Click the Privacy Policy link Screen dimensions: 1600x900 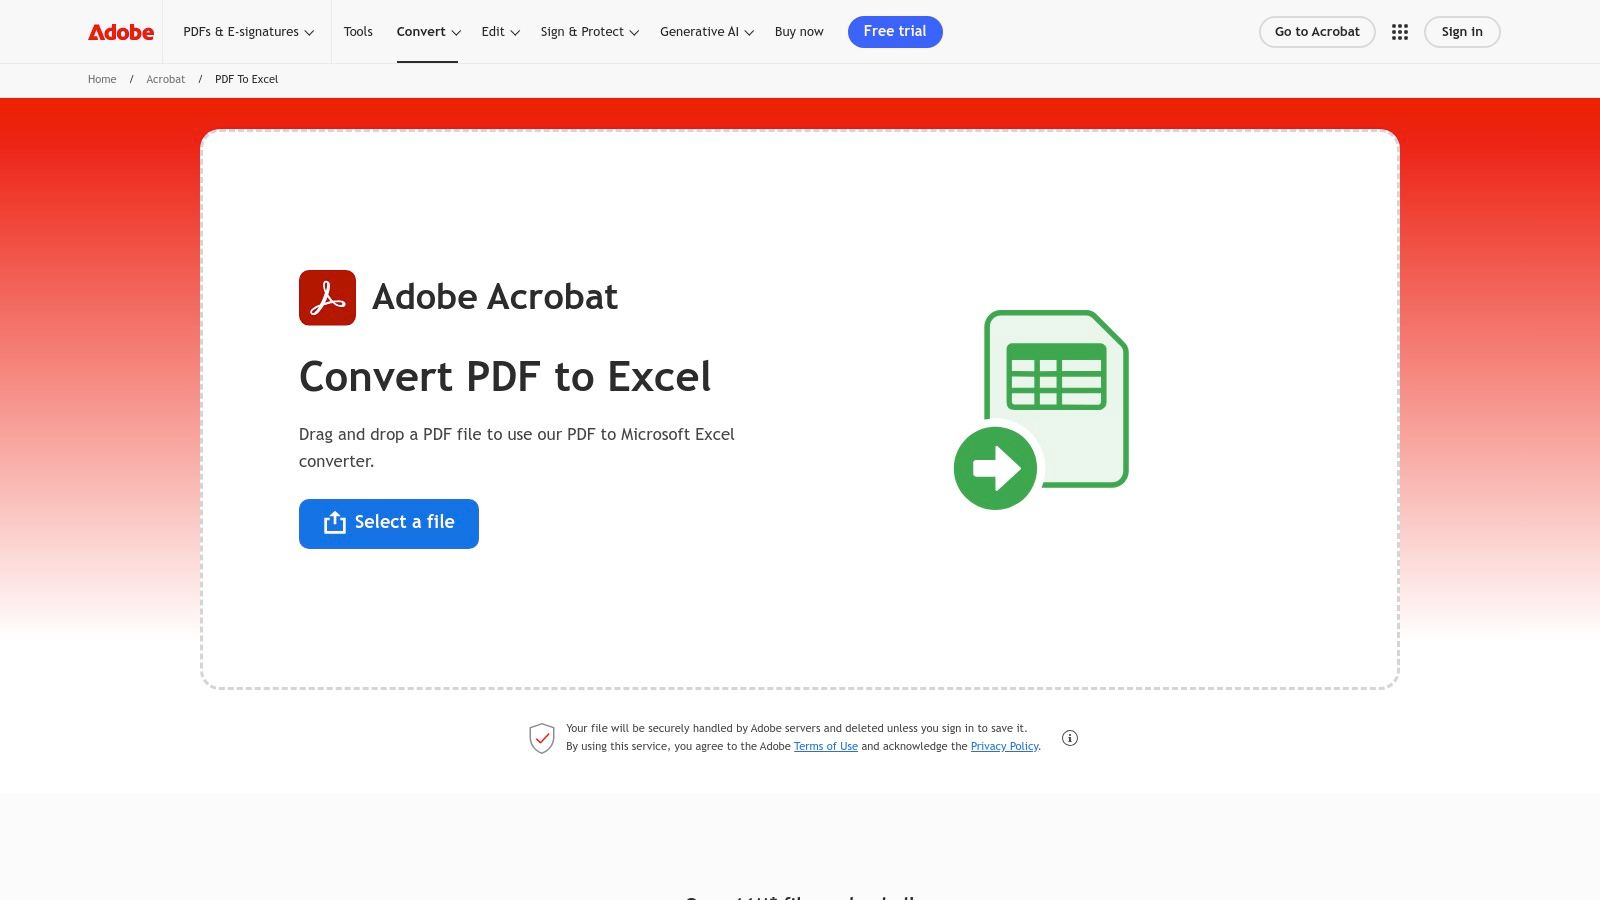(1004, 746)
